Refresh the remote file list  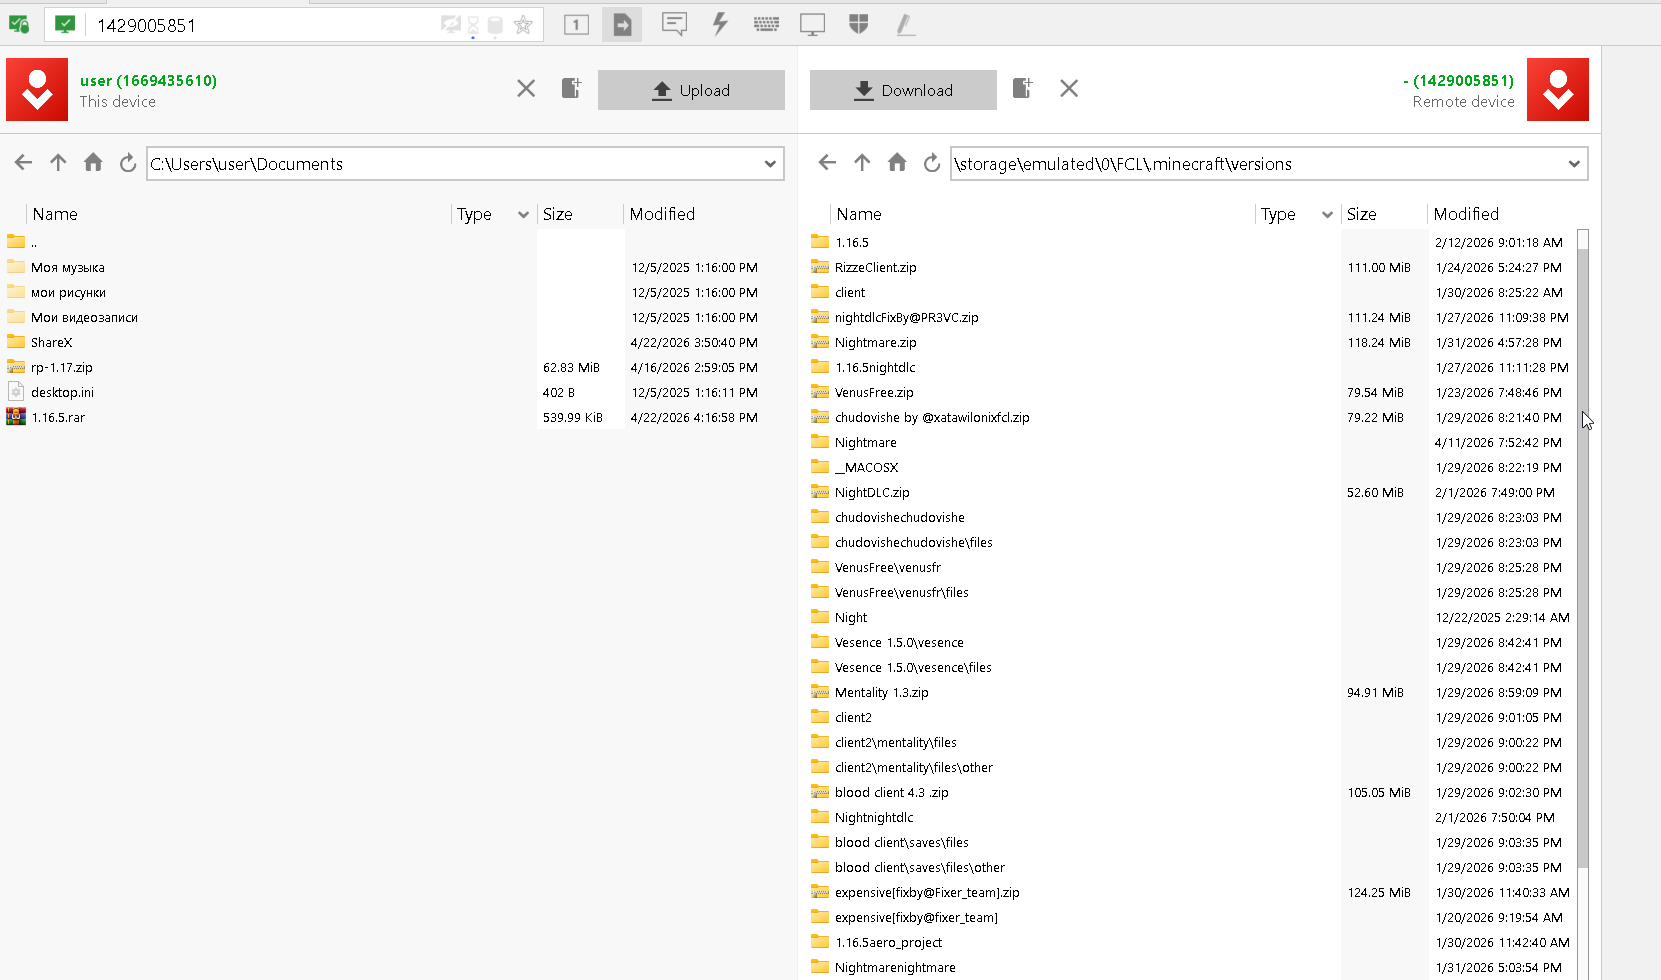click(932, 163)
